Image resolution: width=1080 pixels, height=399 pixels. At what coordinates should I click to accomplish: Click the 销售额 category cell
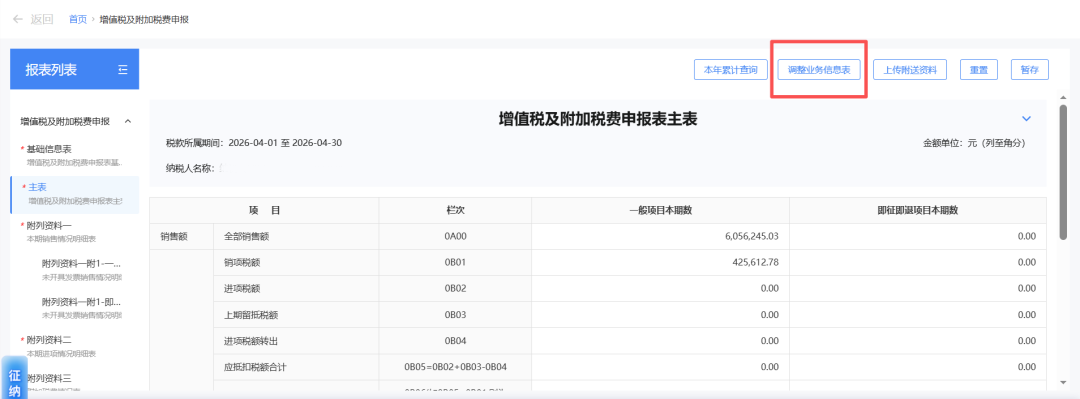182,236
